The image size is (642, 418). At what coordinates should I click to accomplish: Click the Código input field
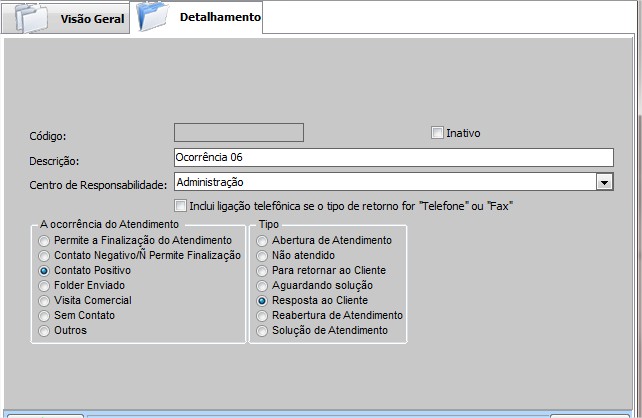point(239,132)
